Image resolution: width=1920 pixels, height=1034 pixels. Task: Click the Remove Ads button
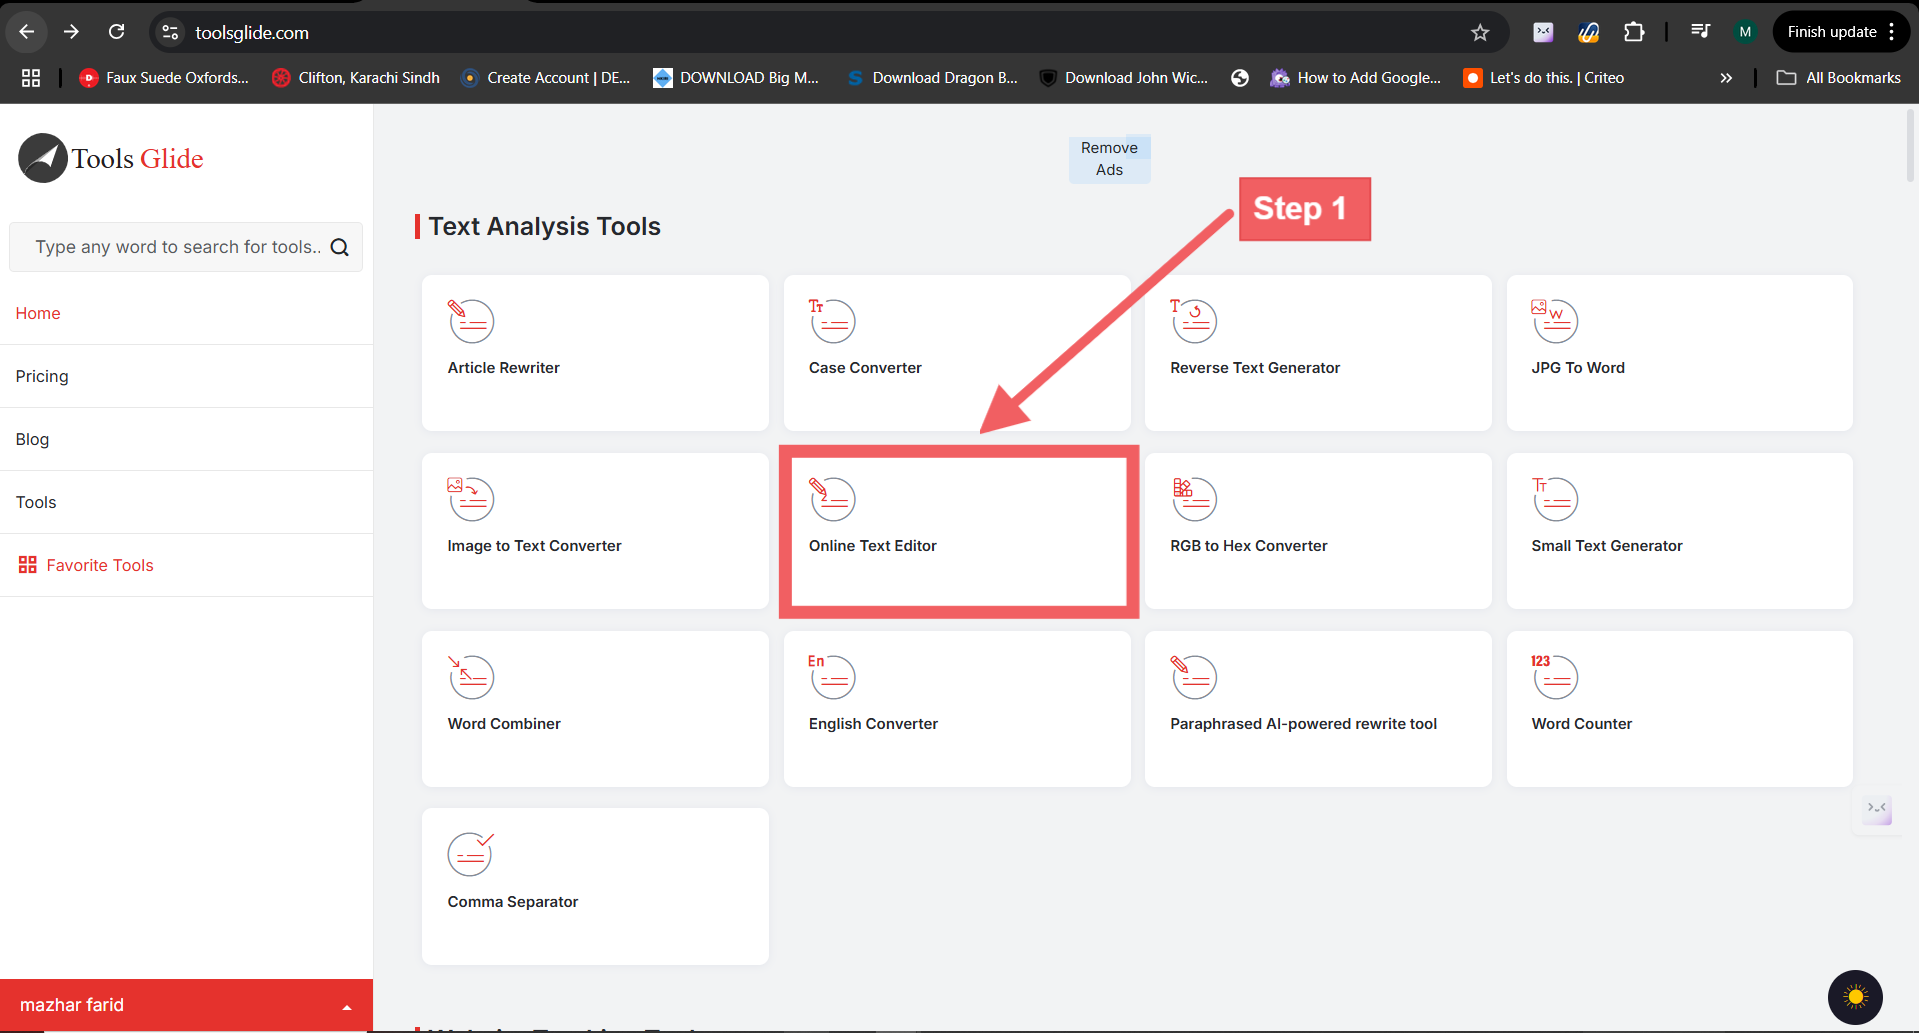pyautogui.click(x=1109, y=159)
